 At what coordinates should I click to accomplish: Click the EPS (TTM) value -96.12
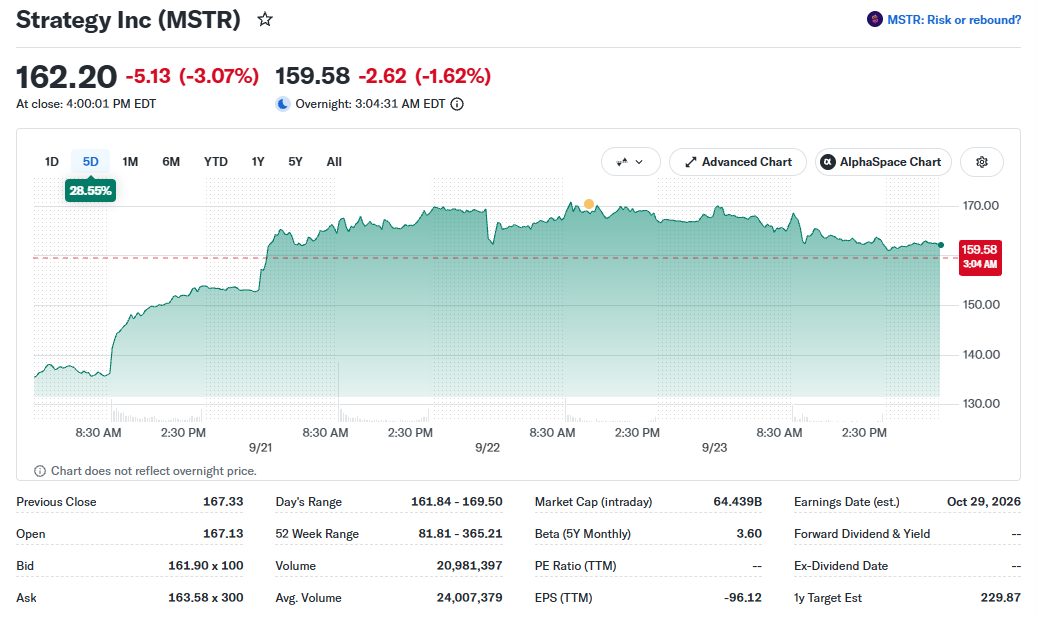[x=743, y=597]
